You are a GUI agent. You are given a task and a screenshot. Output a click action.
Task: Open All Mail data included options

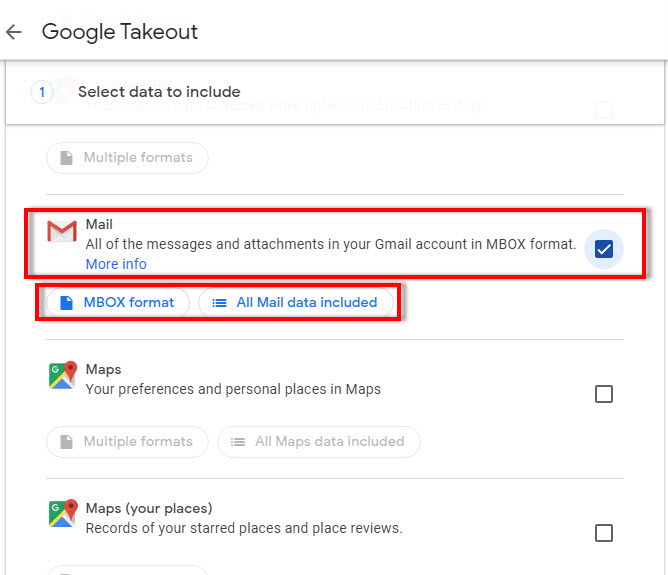click(x=296, y=302)
